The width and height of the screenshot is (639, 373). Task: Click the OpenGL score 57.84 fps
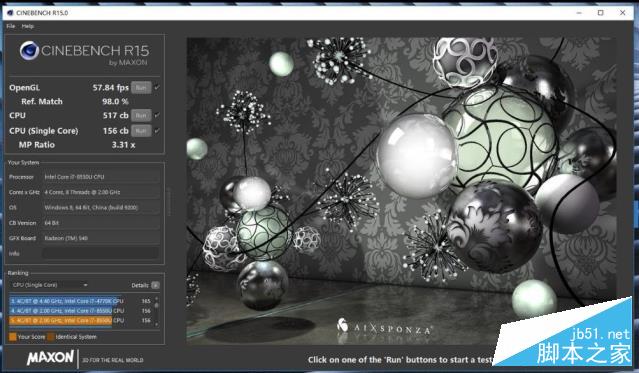pyautogui.click(x=110, y=88)
